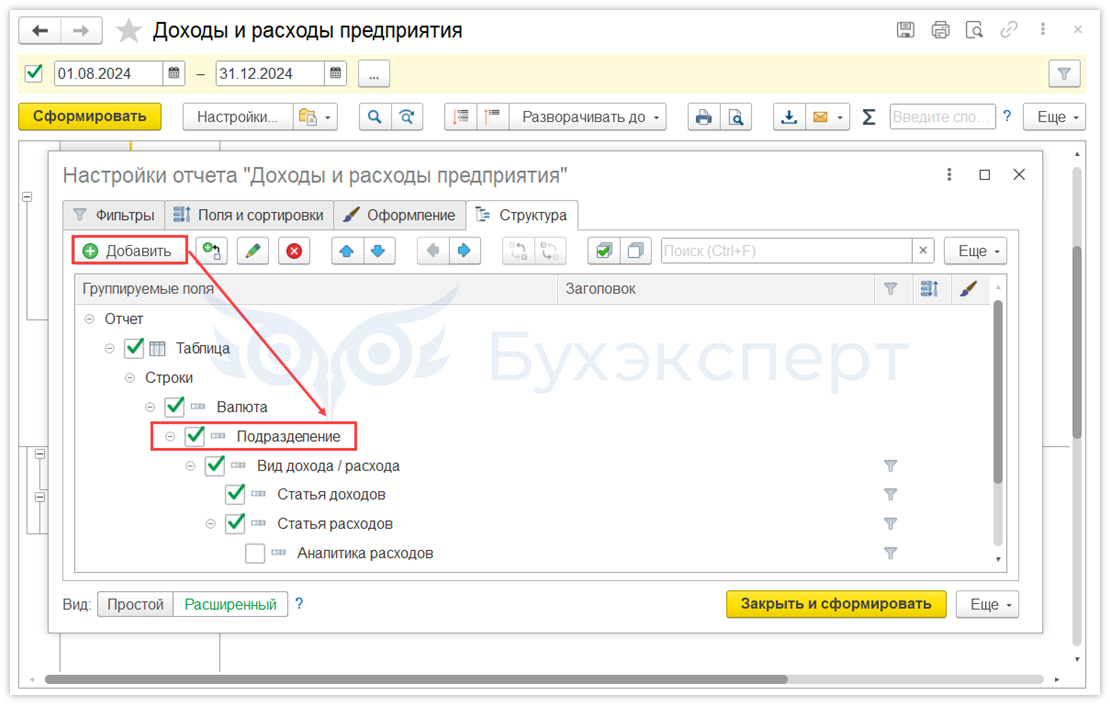Toggle the Таблица checkbox
The width and height of the screenshot is (1110, 705).
pos(134,348)
